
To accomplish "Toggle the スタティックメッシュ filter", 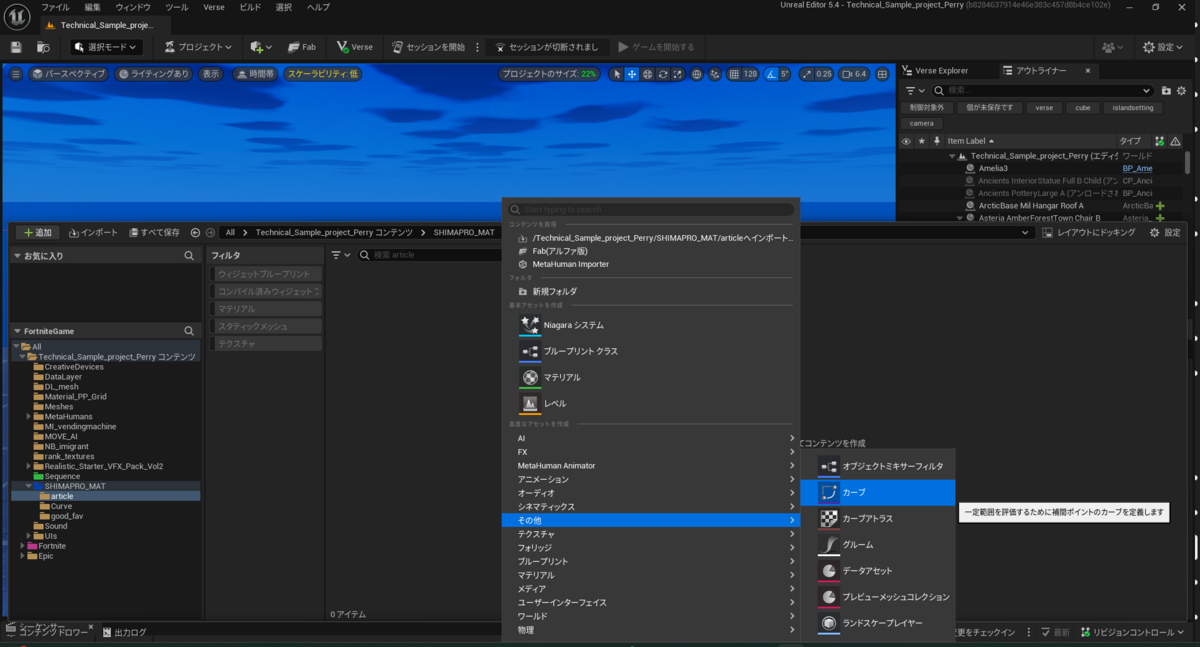I will [x=266, y=326].
